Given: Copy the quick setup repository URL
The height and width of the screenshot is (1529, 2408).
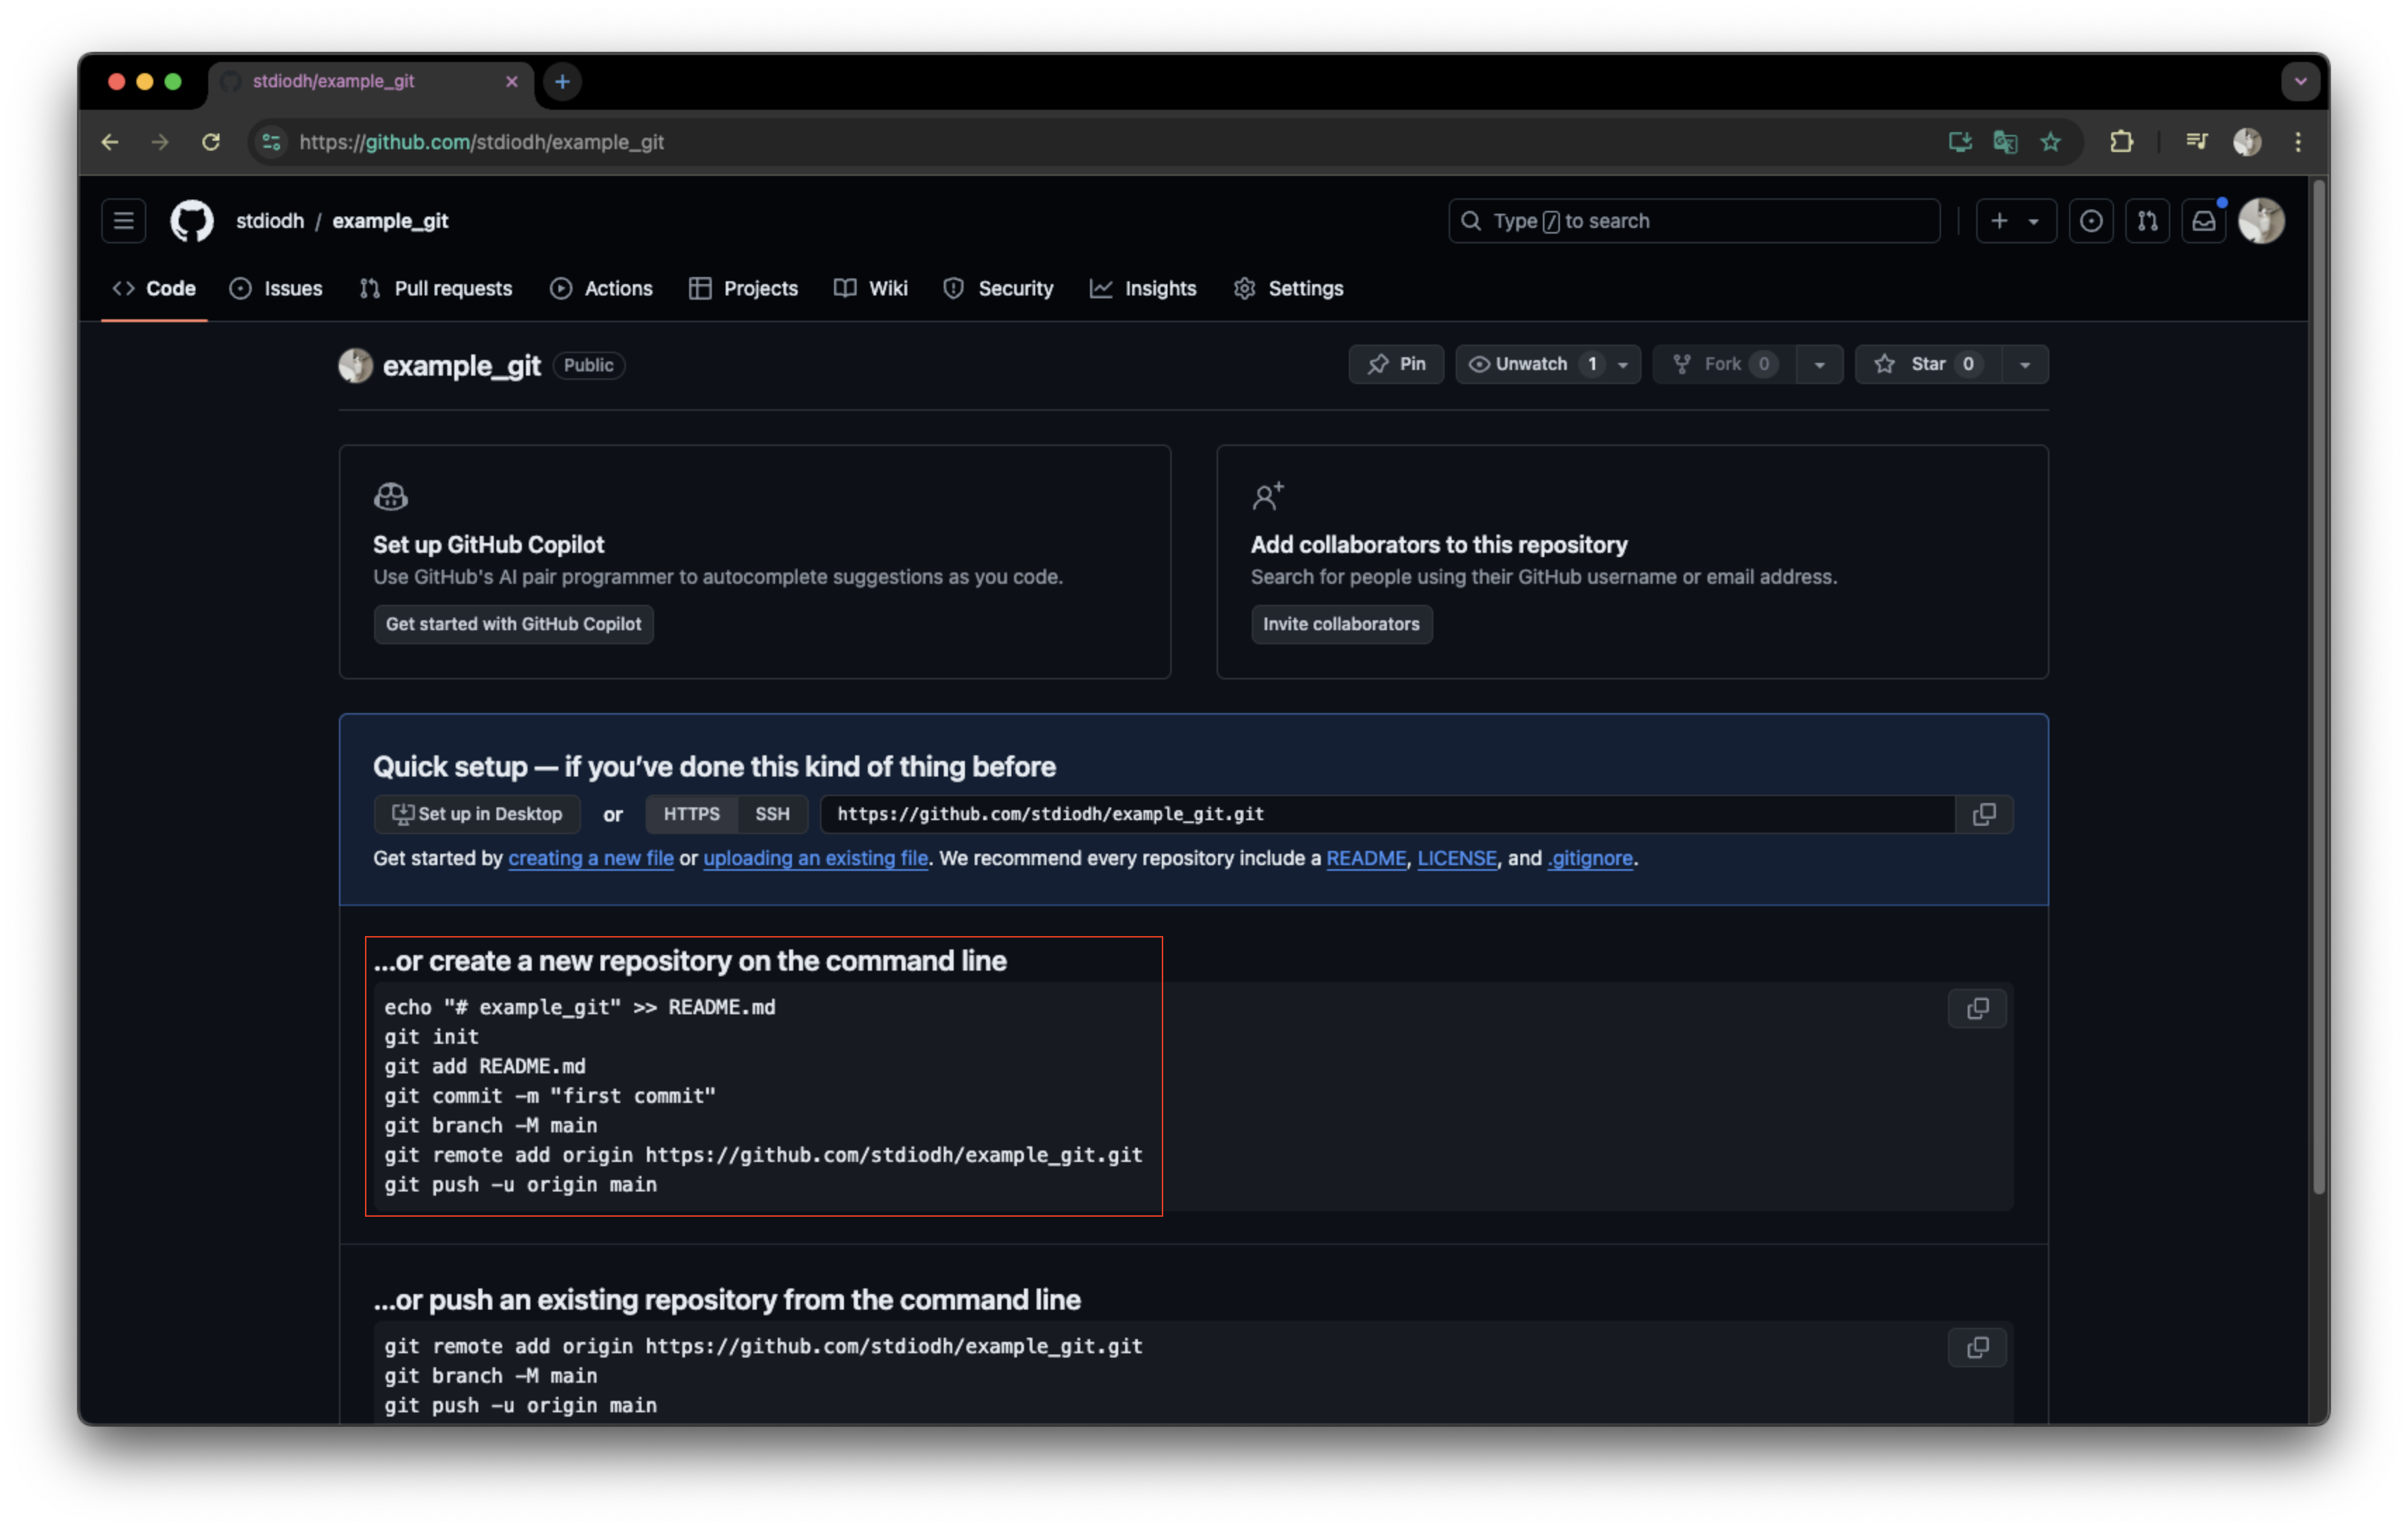Looking at the screenshot, I should tap(1984, 814).
